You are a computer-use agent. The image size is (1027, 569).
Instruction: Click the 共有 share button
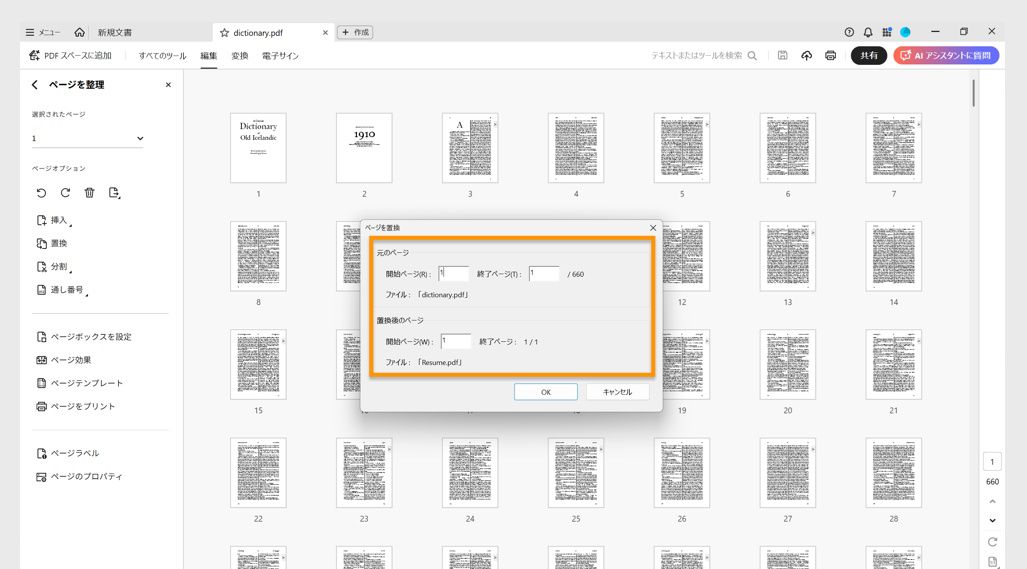pyautogui.click(x=868, y=56)
